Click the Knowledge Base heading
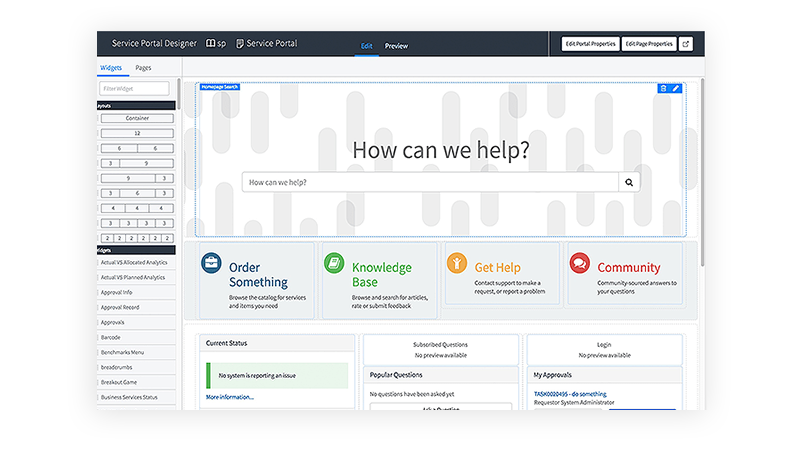Image resolution: width=800 pixels, height=457 pixels. click(x=382, y=274)
